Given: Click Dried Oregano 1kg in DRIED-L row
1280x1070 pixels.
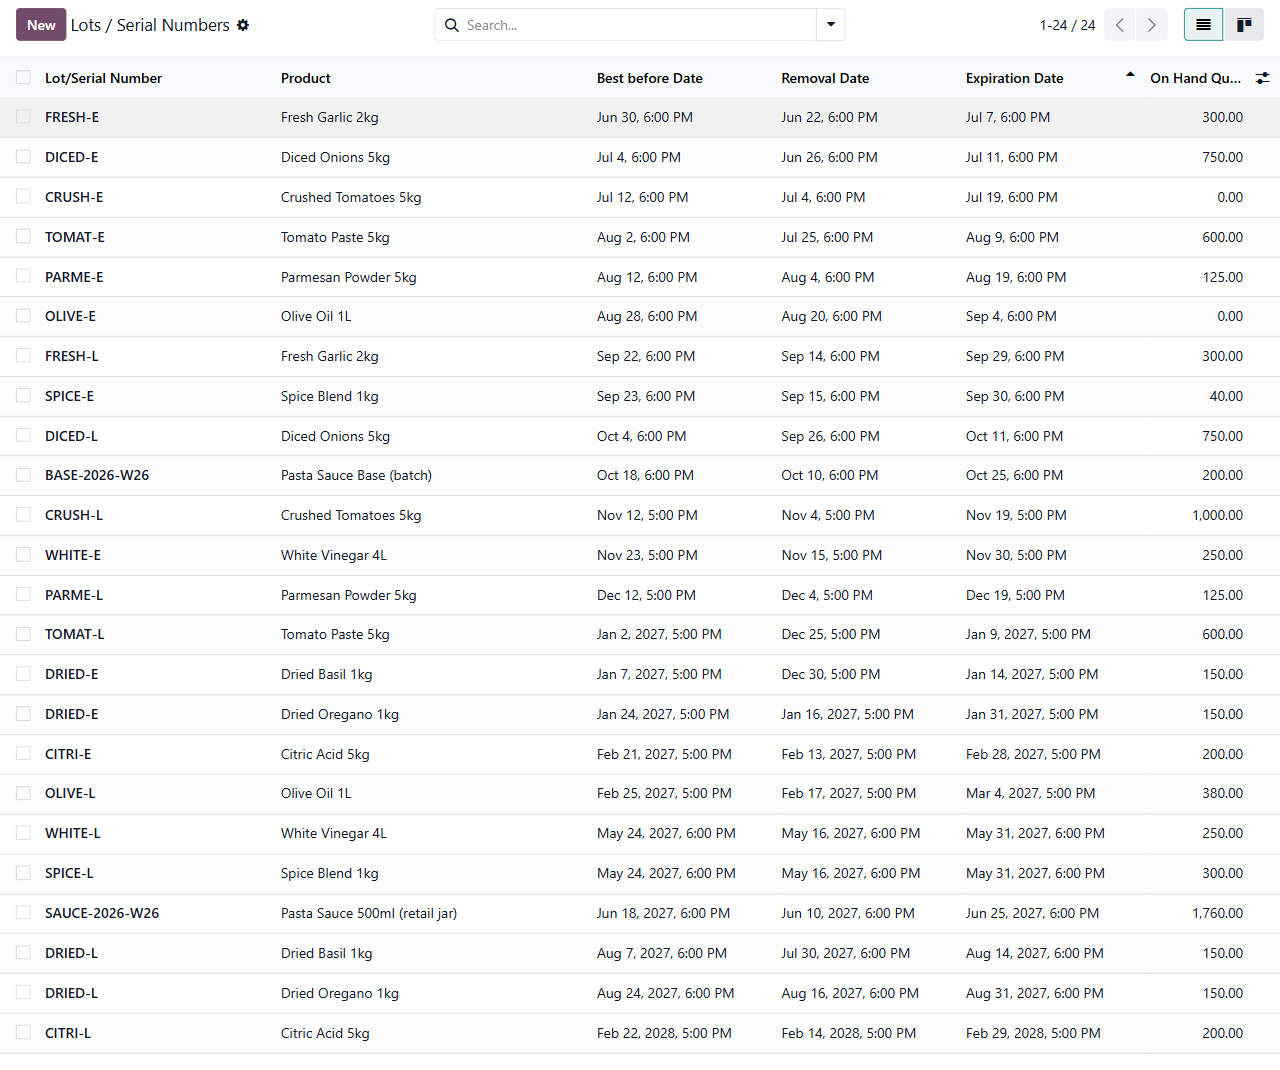Looking at the screenshot, I should point(340,993).
